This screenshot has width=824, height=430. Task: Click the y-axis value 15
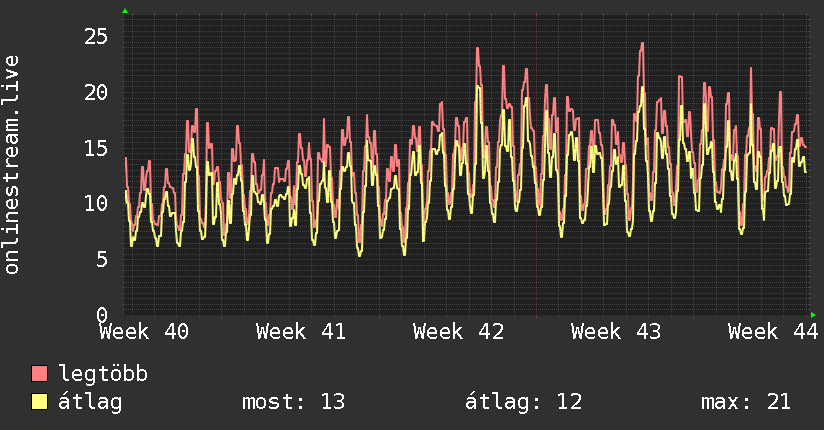click(x=96, y=148)
